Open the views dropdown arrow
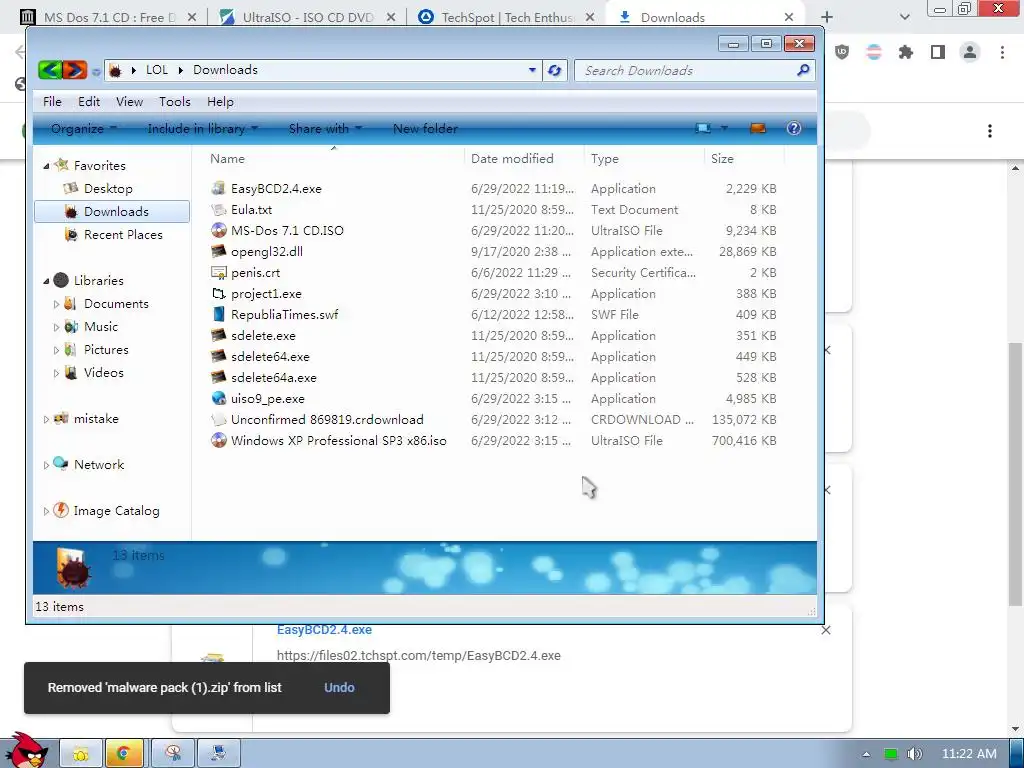This screenshot has width=1024, height=768. coord(724,128)
